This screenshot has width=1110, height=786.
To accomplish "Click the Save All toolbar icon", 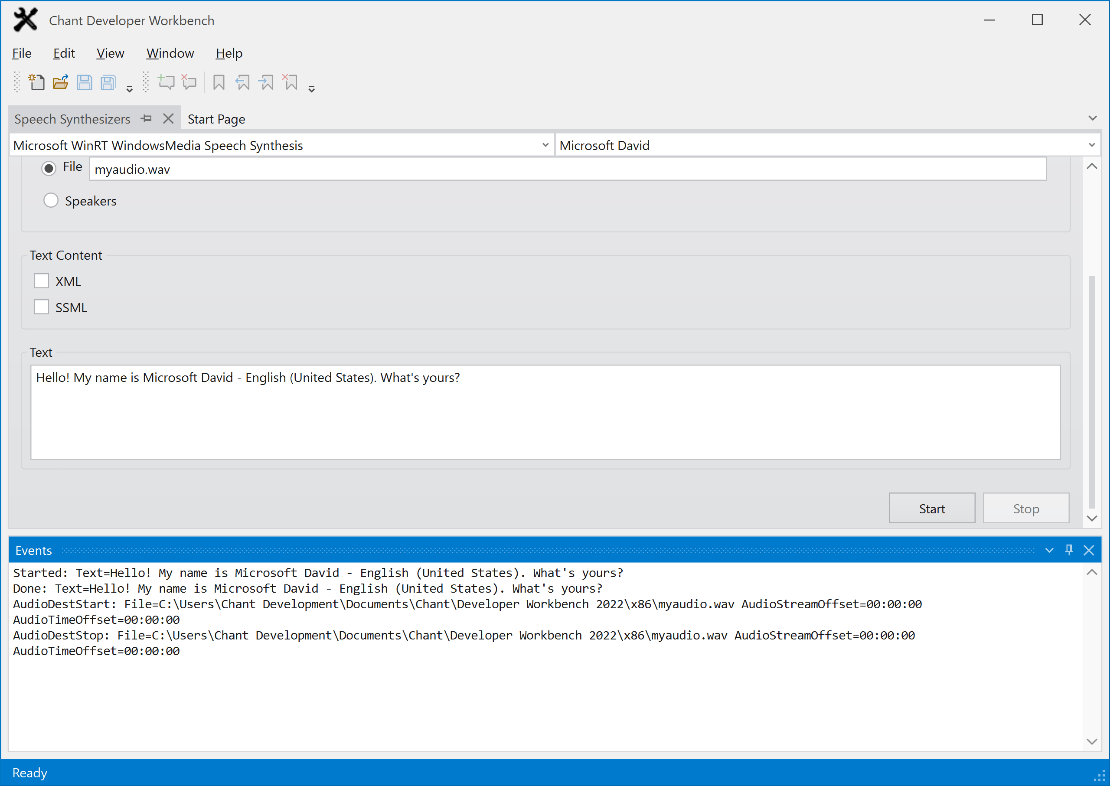I will 108,83.
